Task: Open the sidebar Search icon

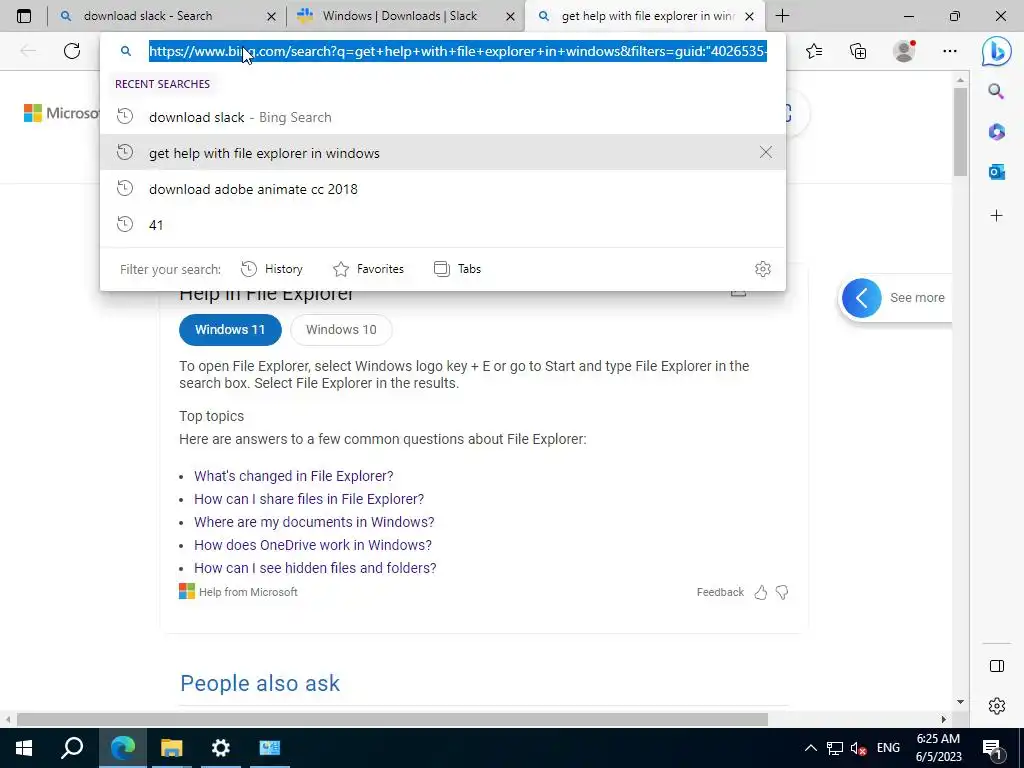Action: pos(996,91)
